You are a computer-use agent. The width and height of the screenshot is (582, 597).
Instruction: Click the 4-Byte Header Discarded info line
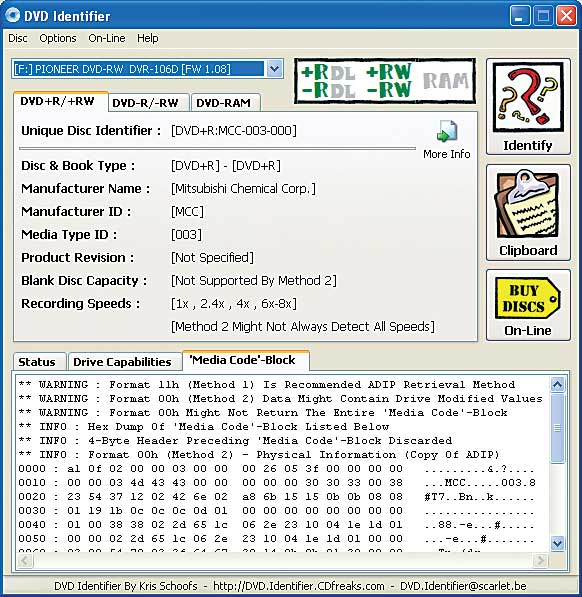point(235,441)
